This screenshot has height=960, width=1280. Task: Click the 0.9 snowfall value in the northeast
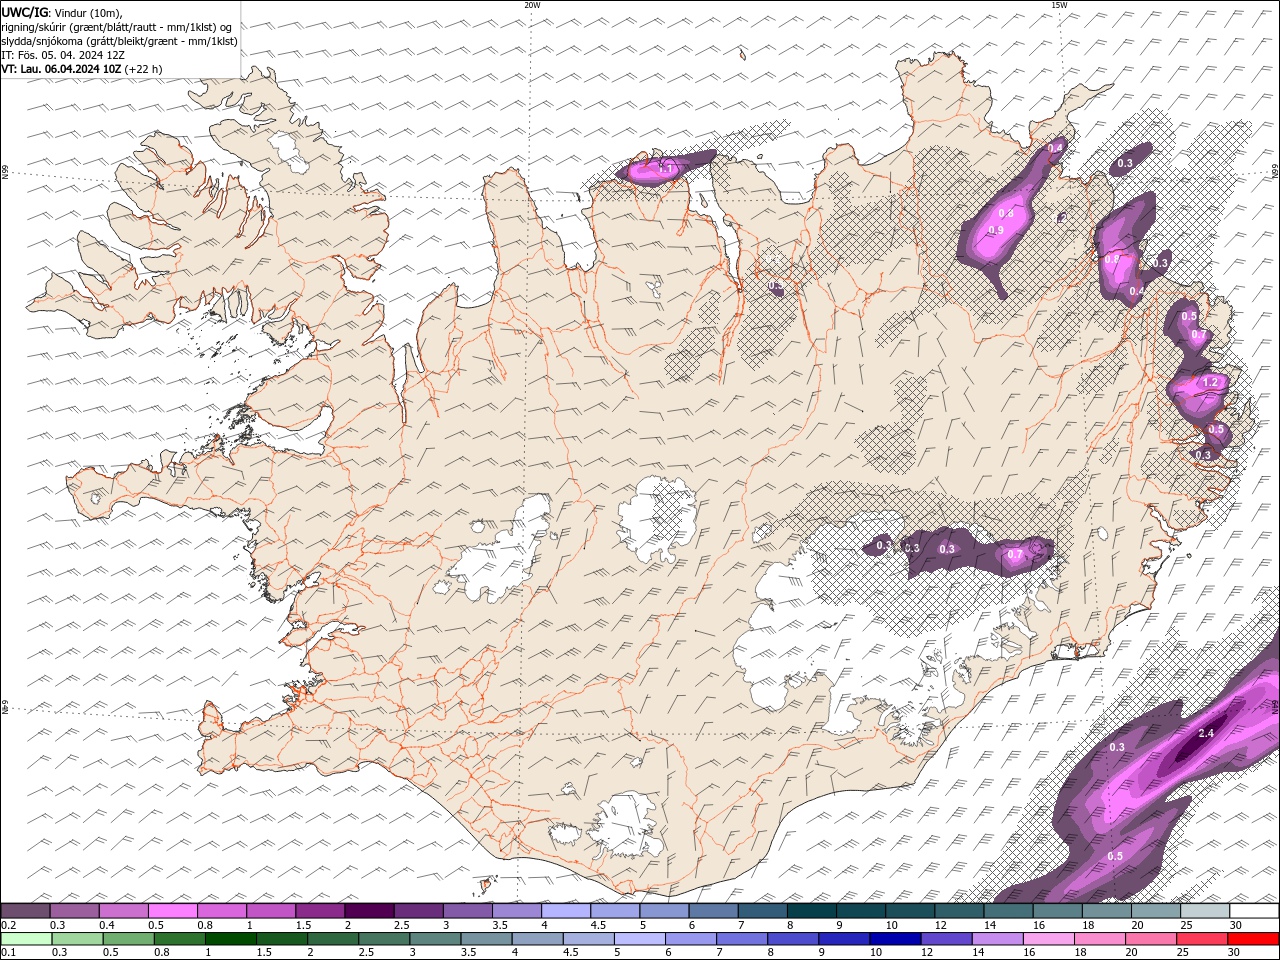[996, 230]
